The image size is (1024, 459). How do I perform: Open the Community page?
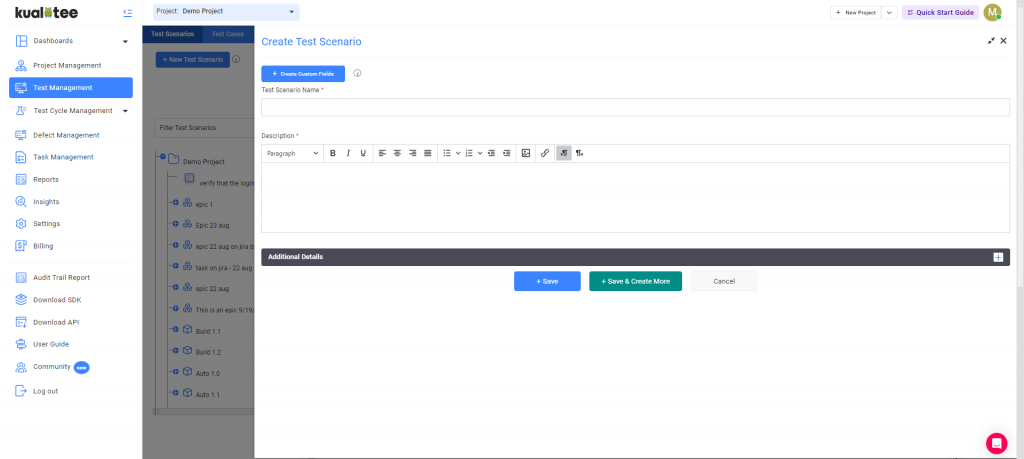click(52, 367)
